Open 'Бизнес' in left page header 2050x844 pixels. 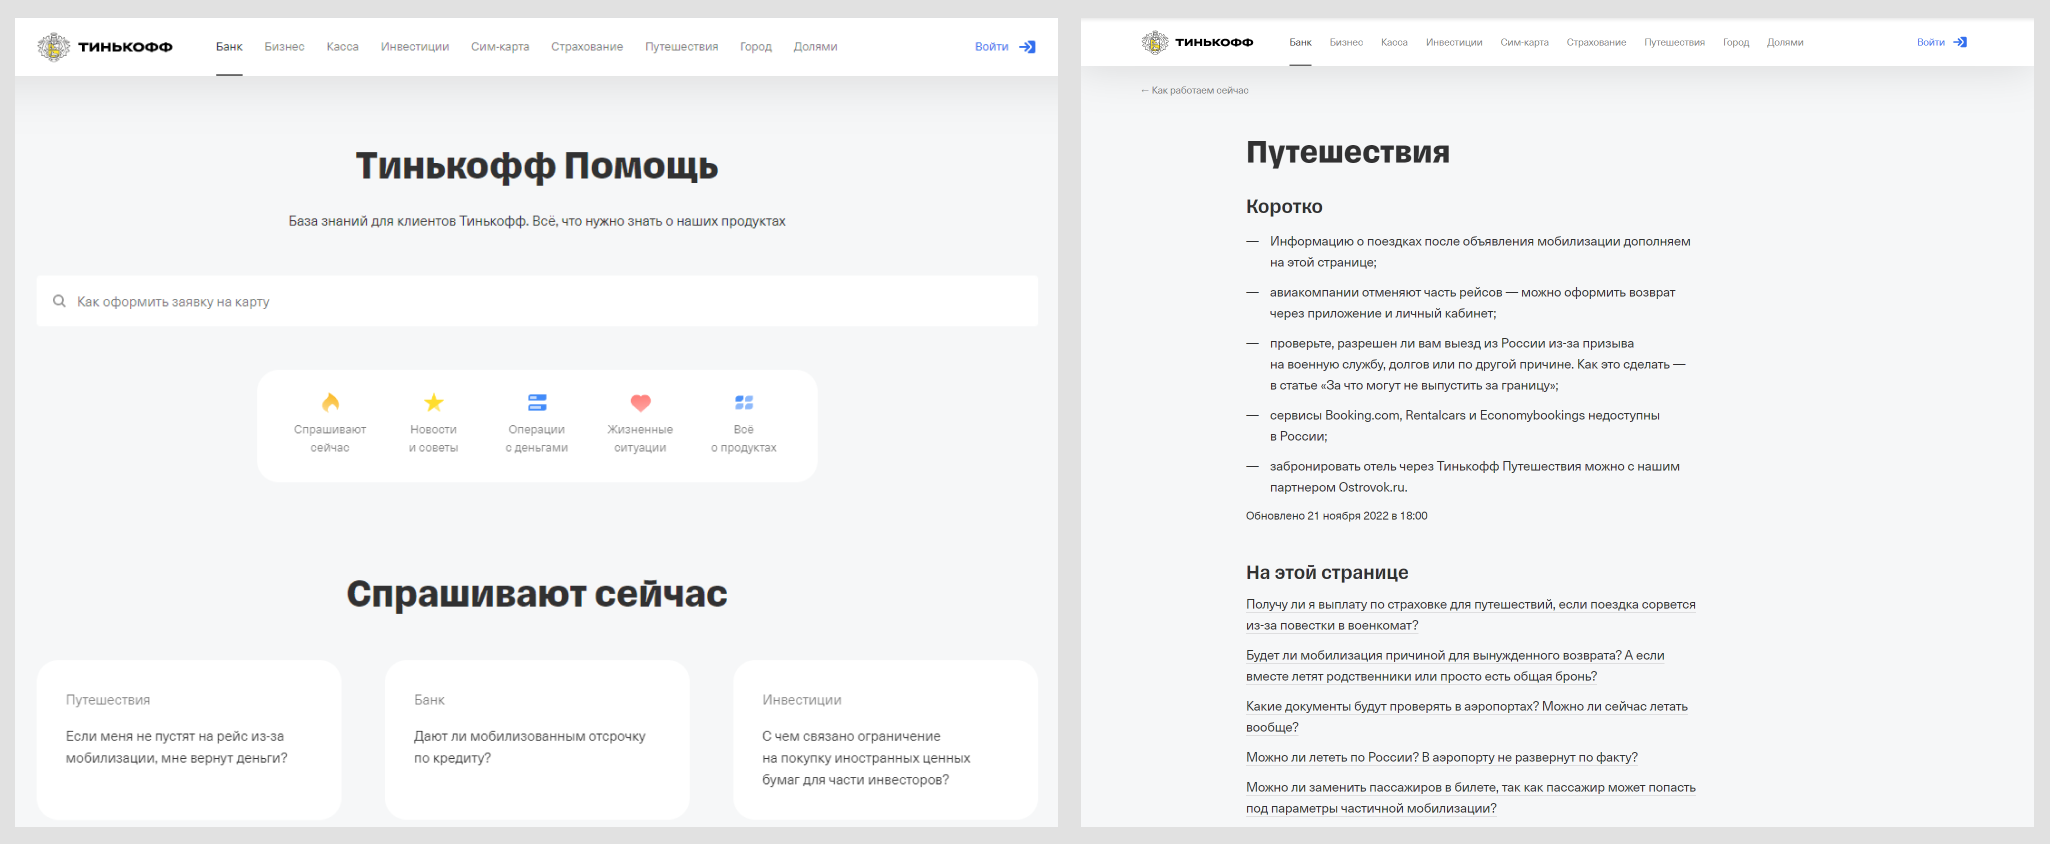tap(284, 47)
